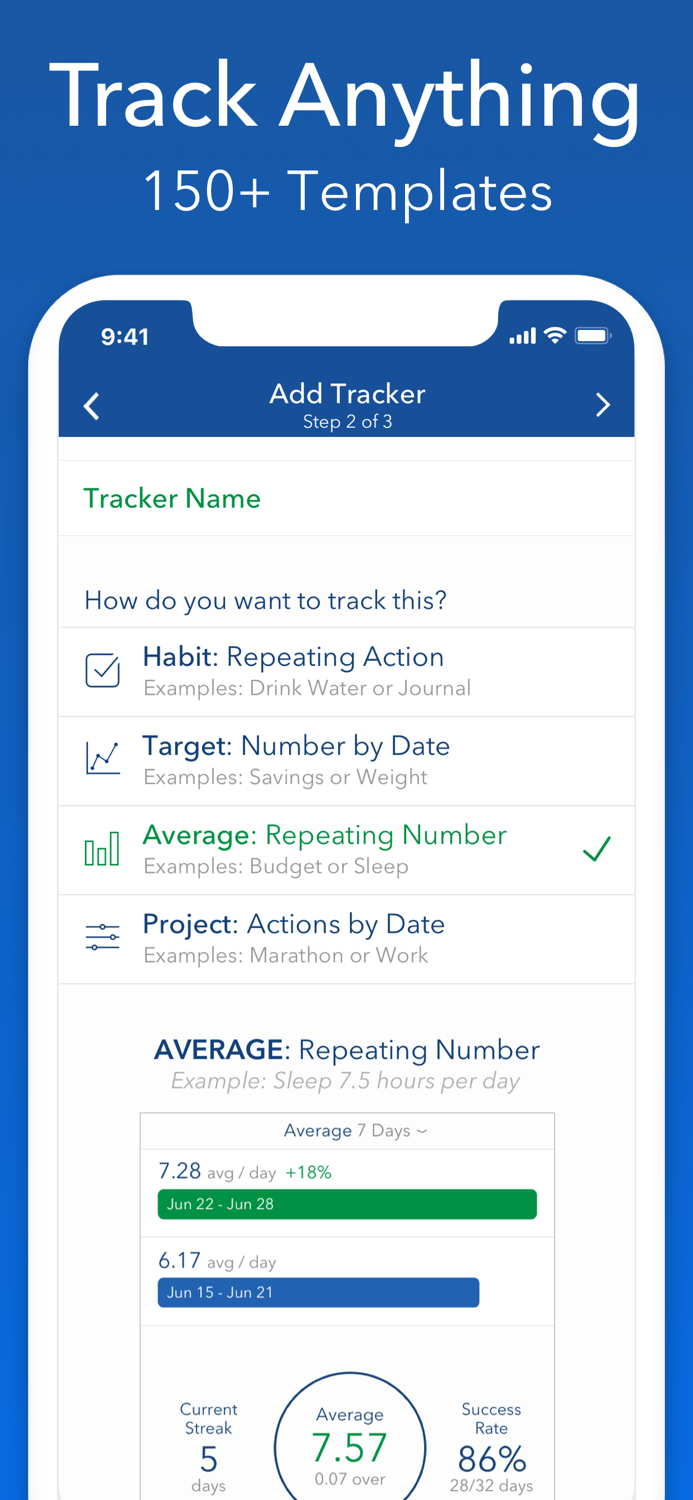
Task: Click the forward chevron in the header
Action: [604, 405]
